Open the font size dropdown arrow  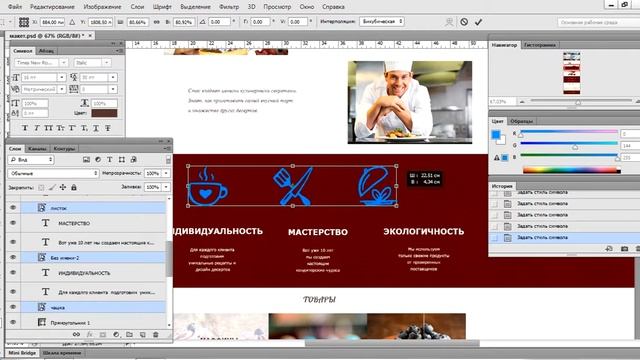pyautogui.click(x=62, y=77)
